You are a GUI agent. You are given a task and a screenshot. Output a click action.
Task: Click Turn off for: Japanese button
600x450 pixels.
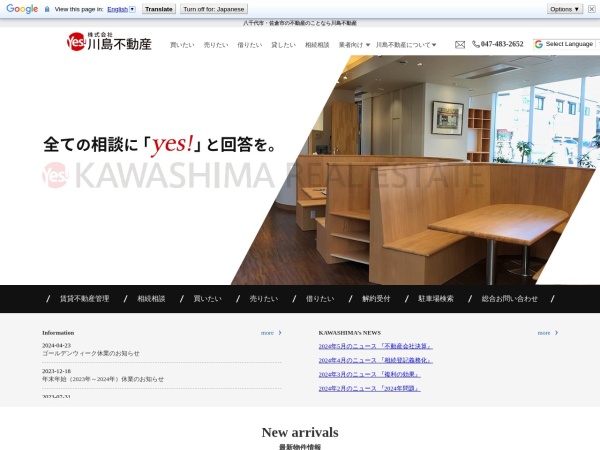pyautogui.click(x=214, y=9)
